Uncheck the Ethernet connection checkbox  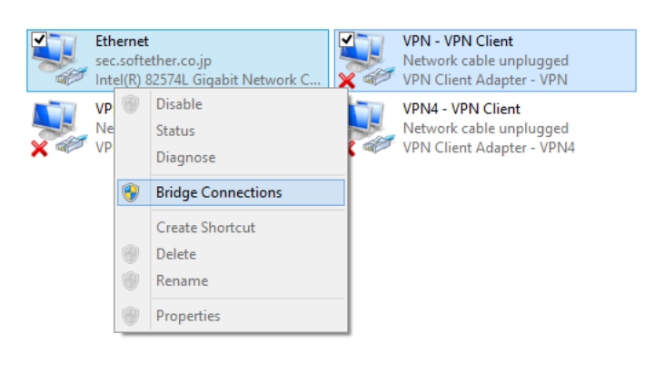[39, 40]
